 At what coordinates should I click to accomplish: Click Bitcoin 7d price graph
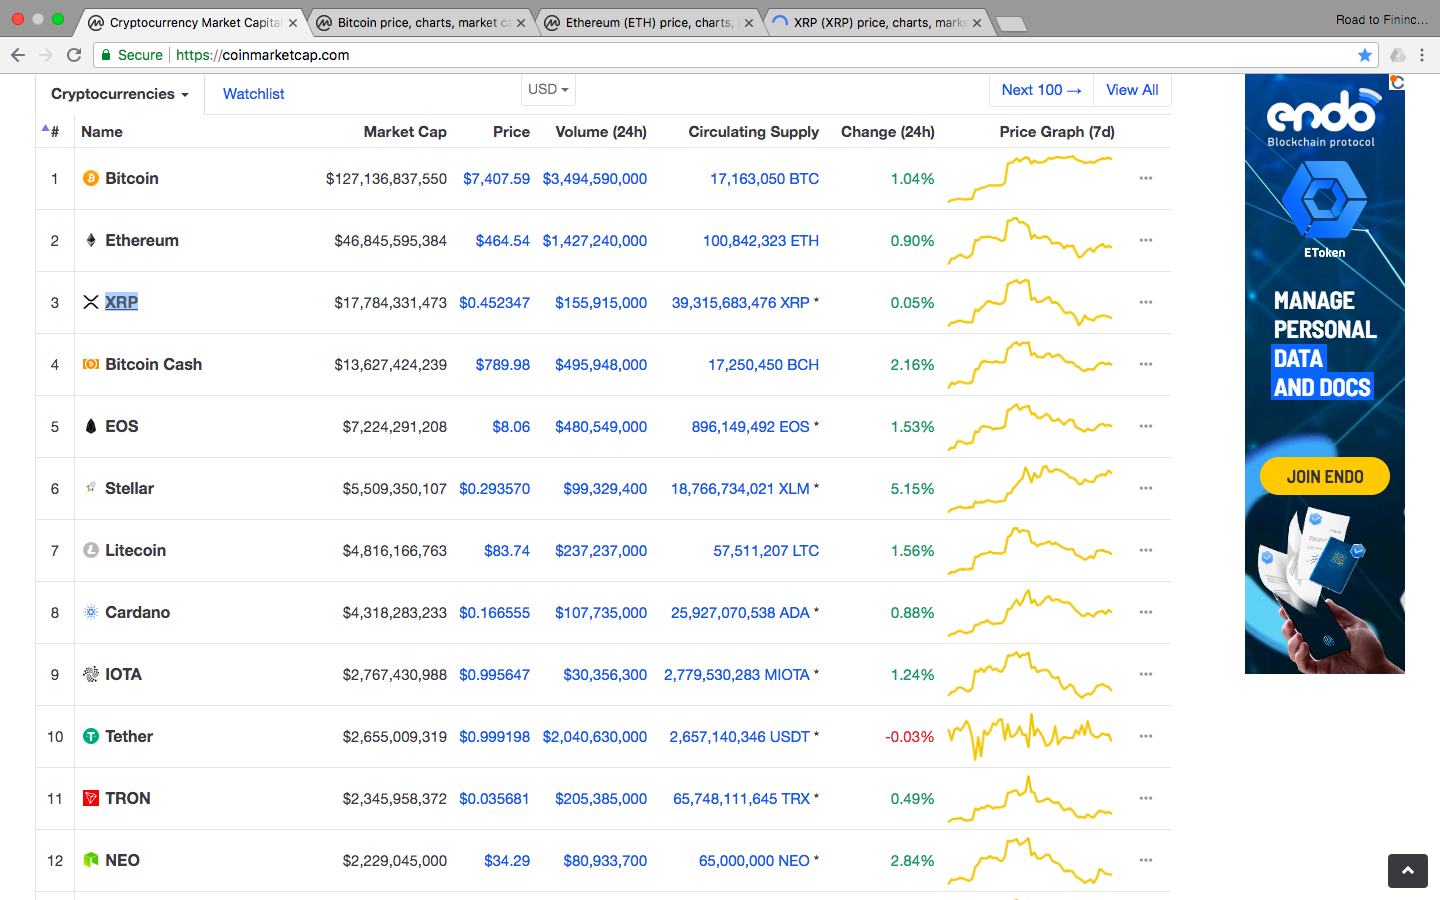pyautogui.click(x=1030, y=179)
